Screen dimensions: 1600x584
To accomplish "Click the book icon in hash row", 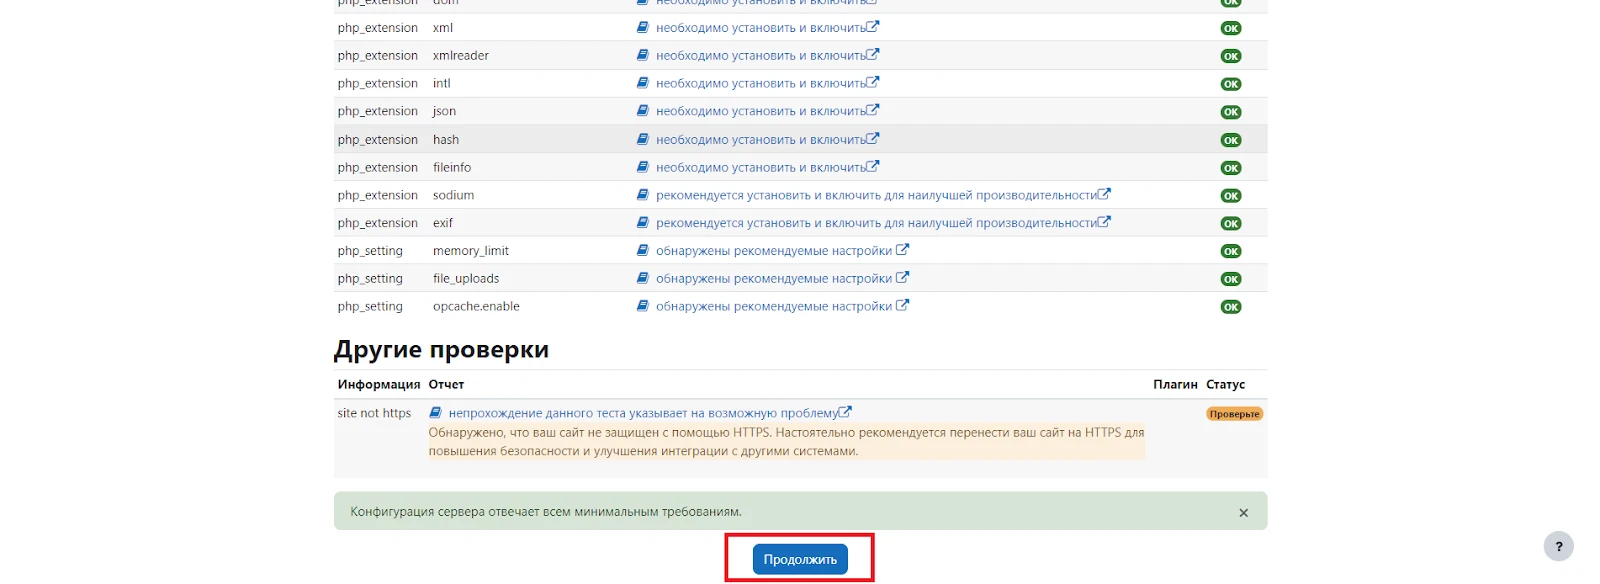I will [x=643, y=139].
